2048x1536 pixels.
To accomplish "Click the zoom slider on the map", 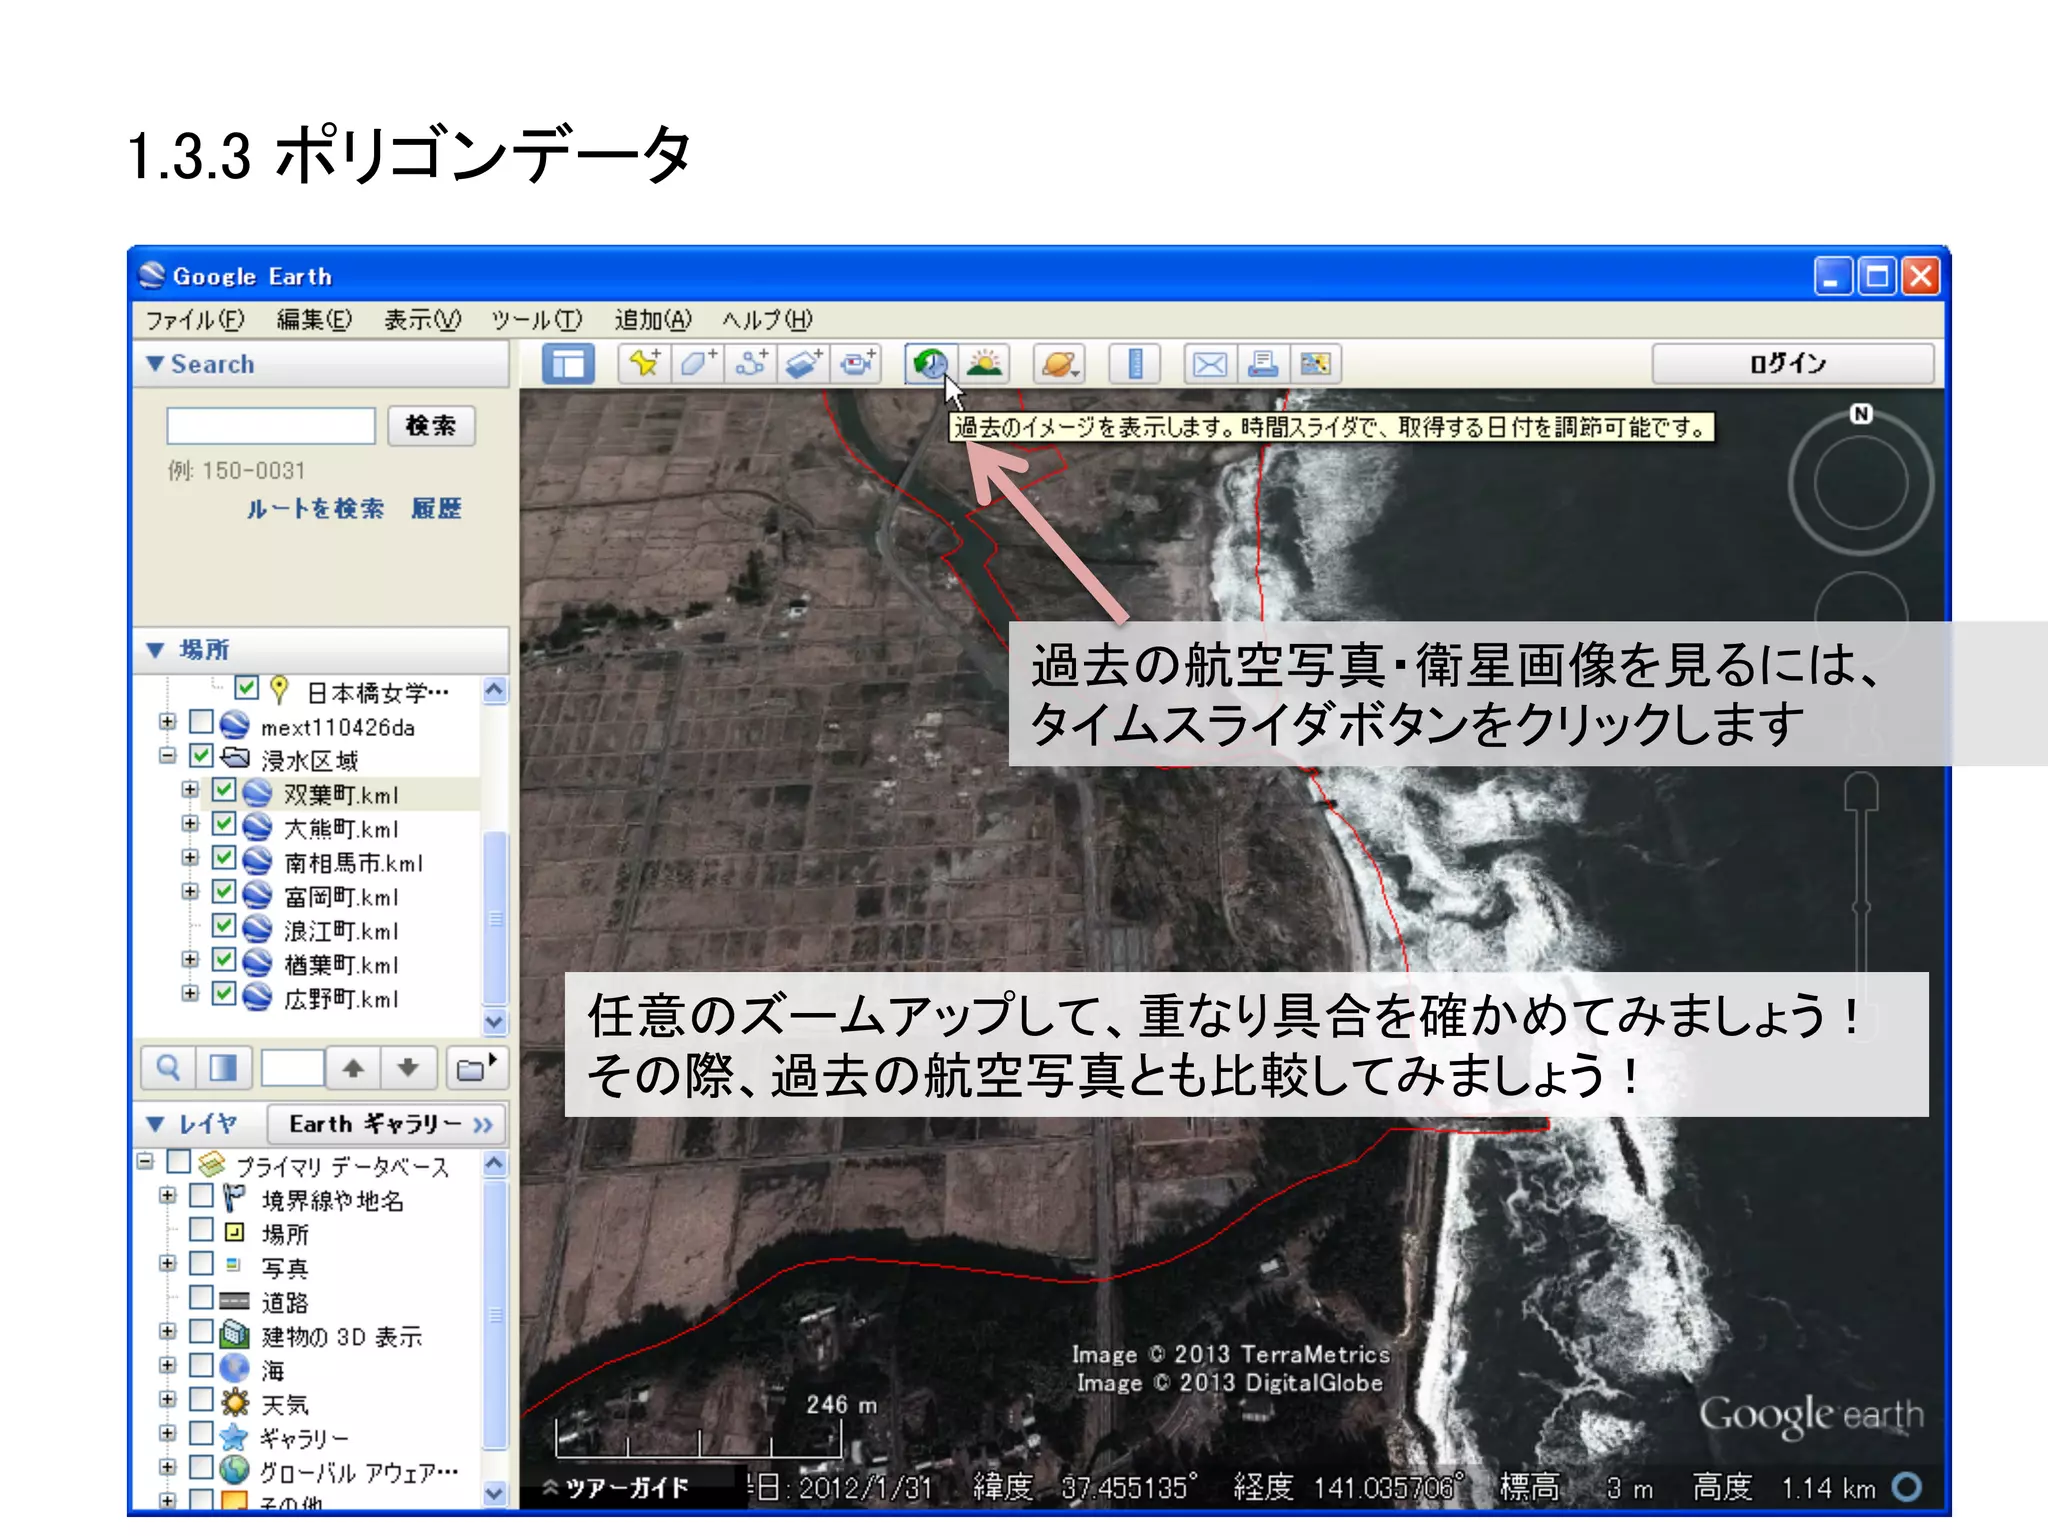I will pyautogui.click(x=1861, y=905).
